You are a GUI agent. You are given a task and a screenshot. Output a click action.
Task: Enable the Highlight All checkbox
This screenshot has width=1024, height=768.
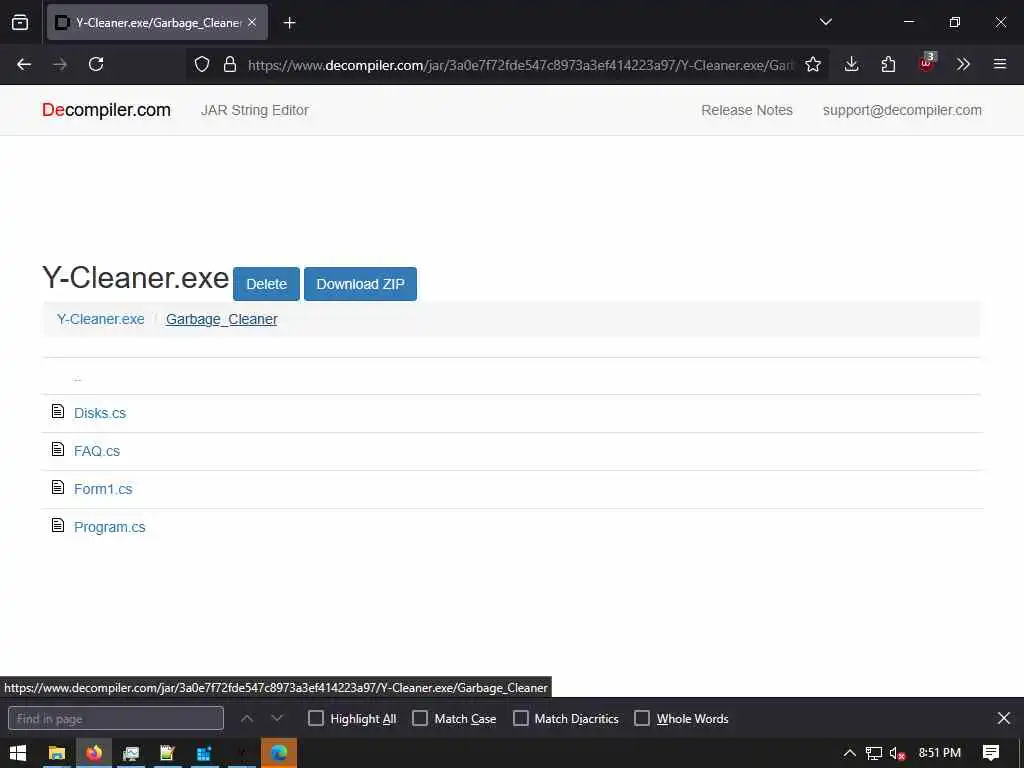315,718
